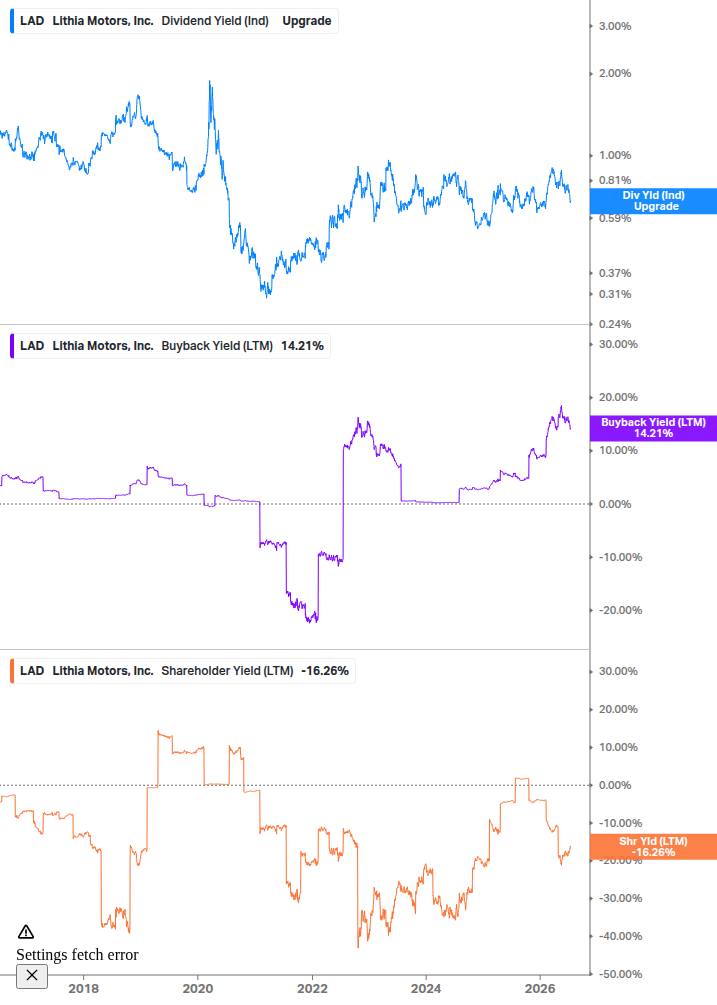Click Lithia Motors, Inc. name in Shareholder legend
The image size is (717, 1005).
103,671
